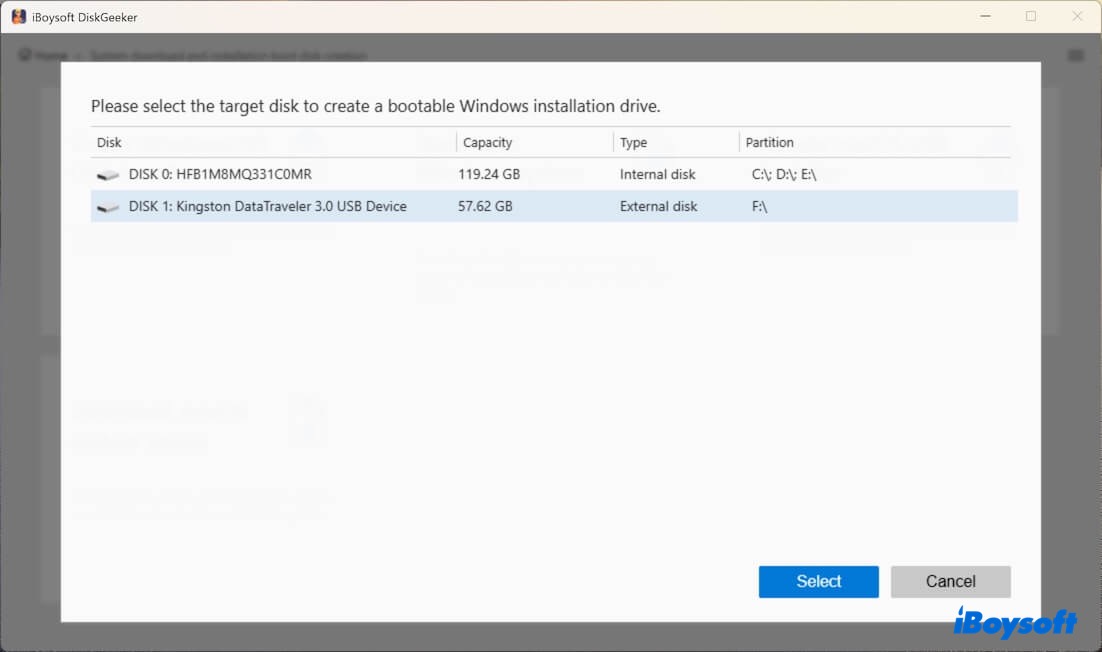The height and width of the screenshot is (652, 1102).
Task: Click the DISK 0 drive icon
Action: click(x=108, y=175)
